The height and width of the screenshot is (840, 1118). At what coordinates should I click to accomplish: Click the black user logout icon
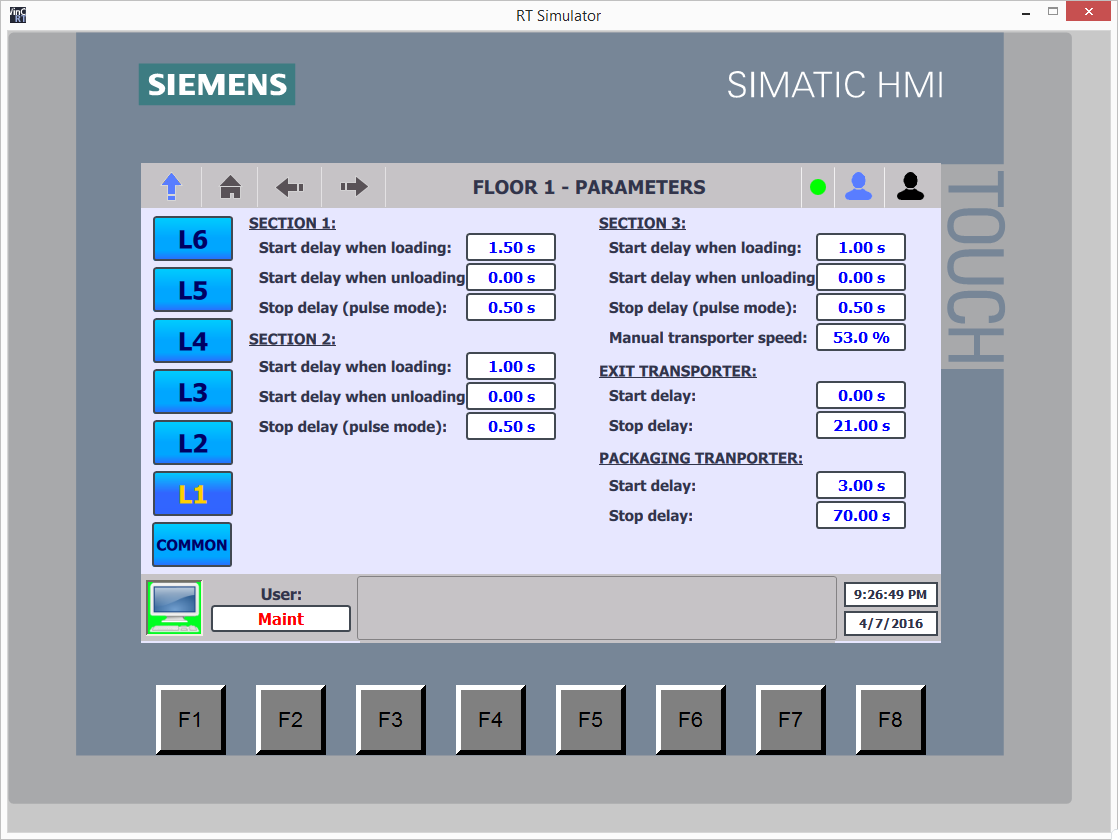910,186
